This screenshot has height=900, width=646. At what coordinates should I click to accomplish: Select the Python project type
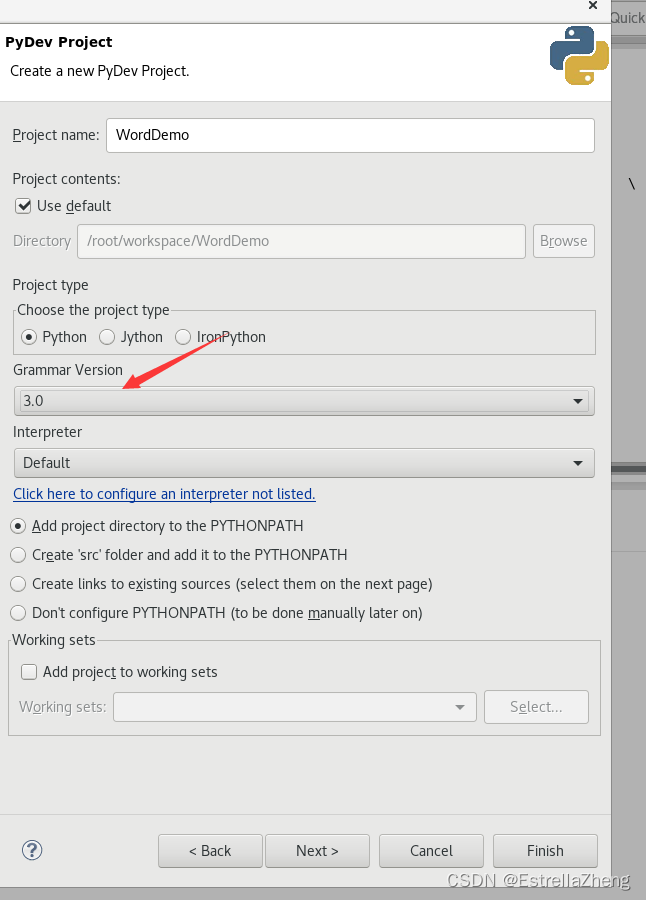click(x=29, y=337)
